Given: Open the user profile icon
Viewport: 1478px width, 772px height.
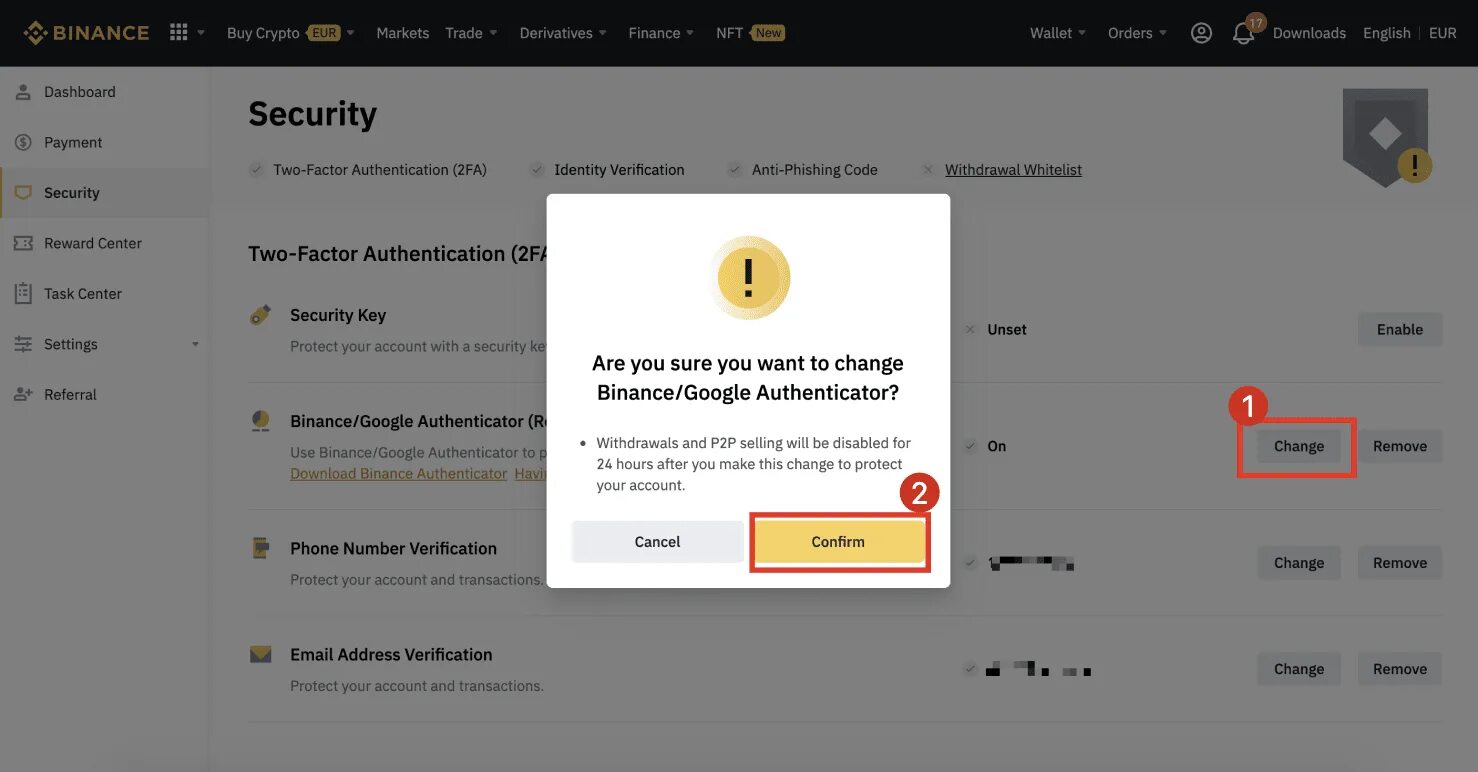Looking at the screenshot, I should pyautogui.click(x=1201, y=33).
